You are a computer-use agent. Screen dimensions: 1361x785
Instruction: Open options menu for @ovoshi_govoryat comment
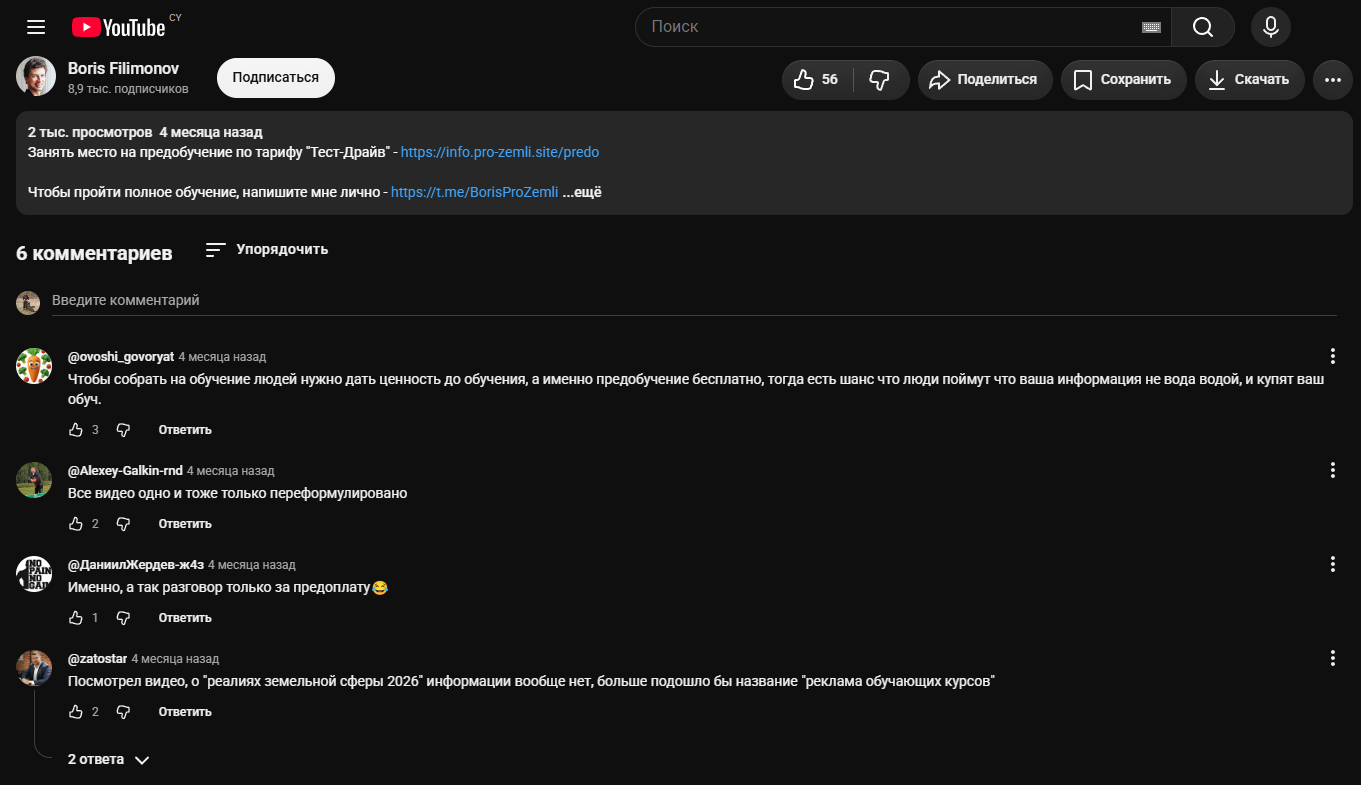(1333, 356)
